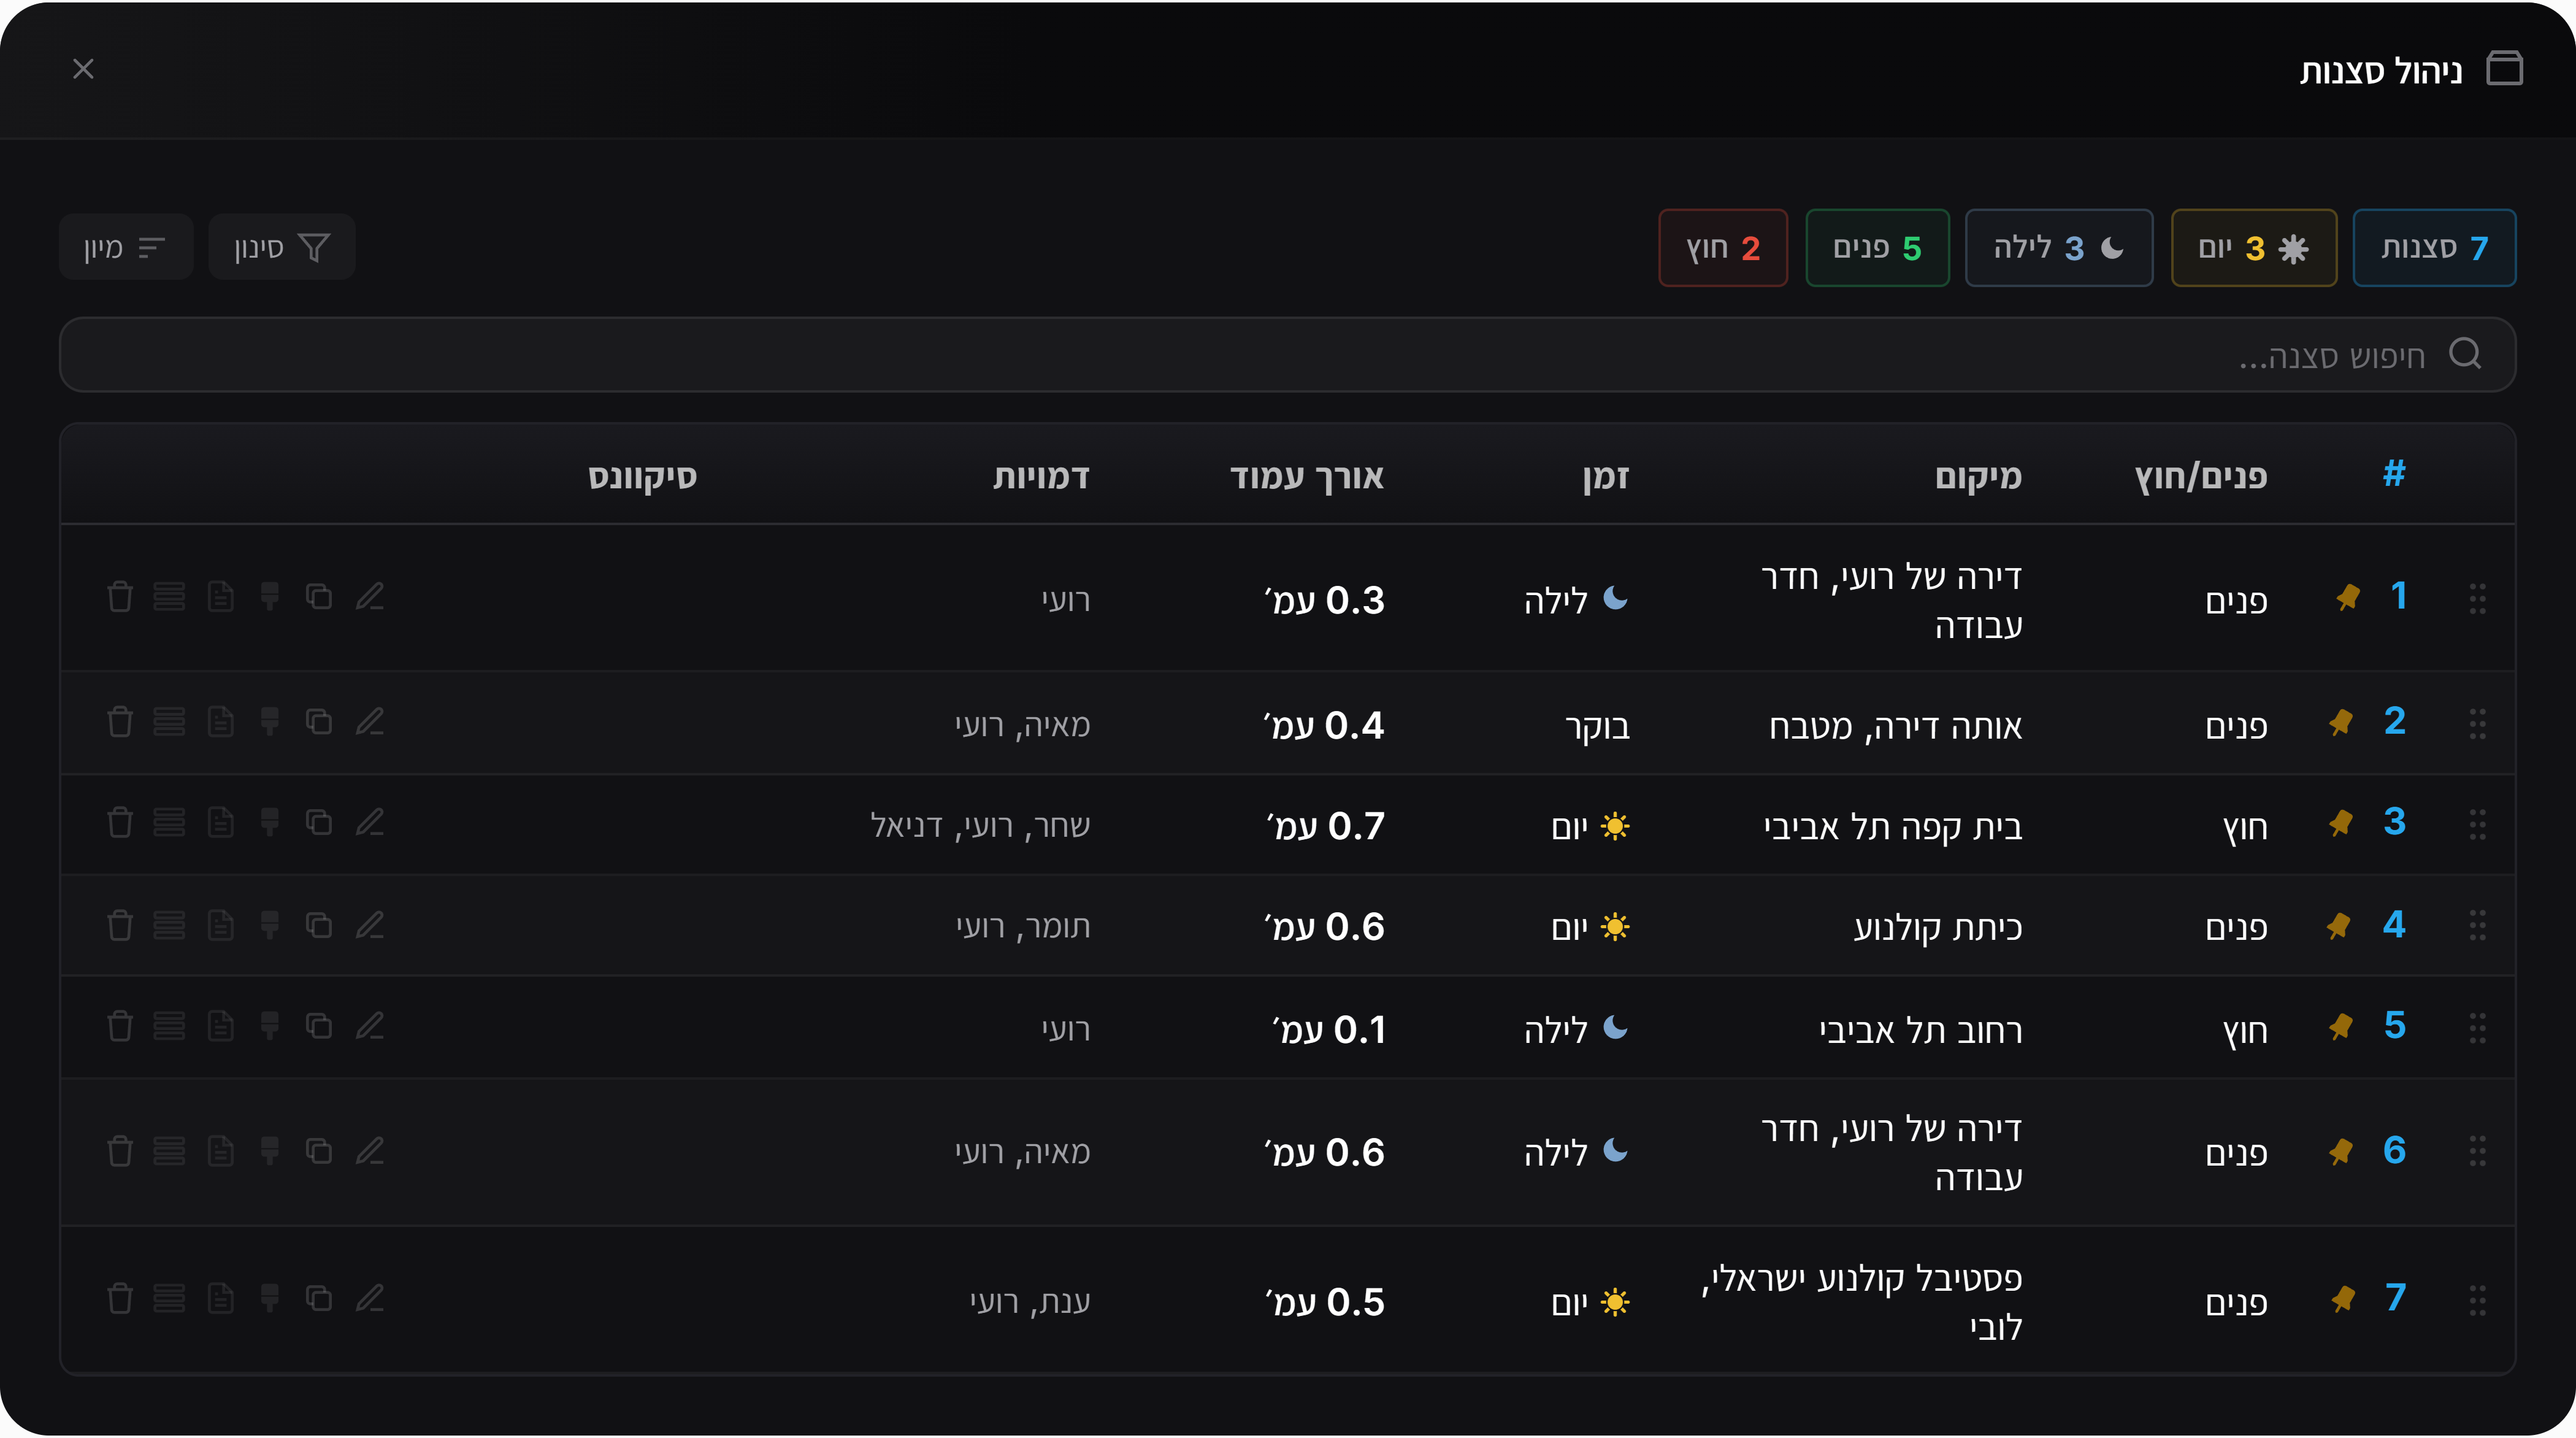Duplicate scene 2 with the copy icon

[x=319, y=722]
